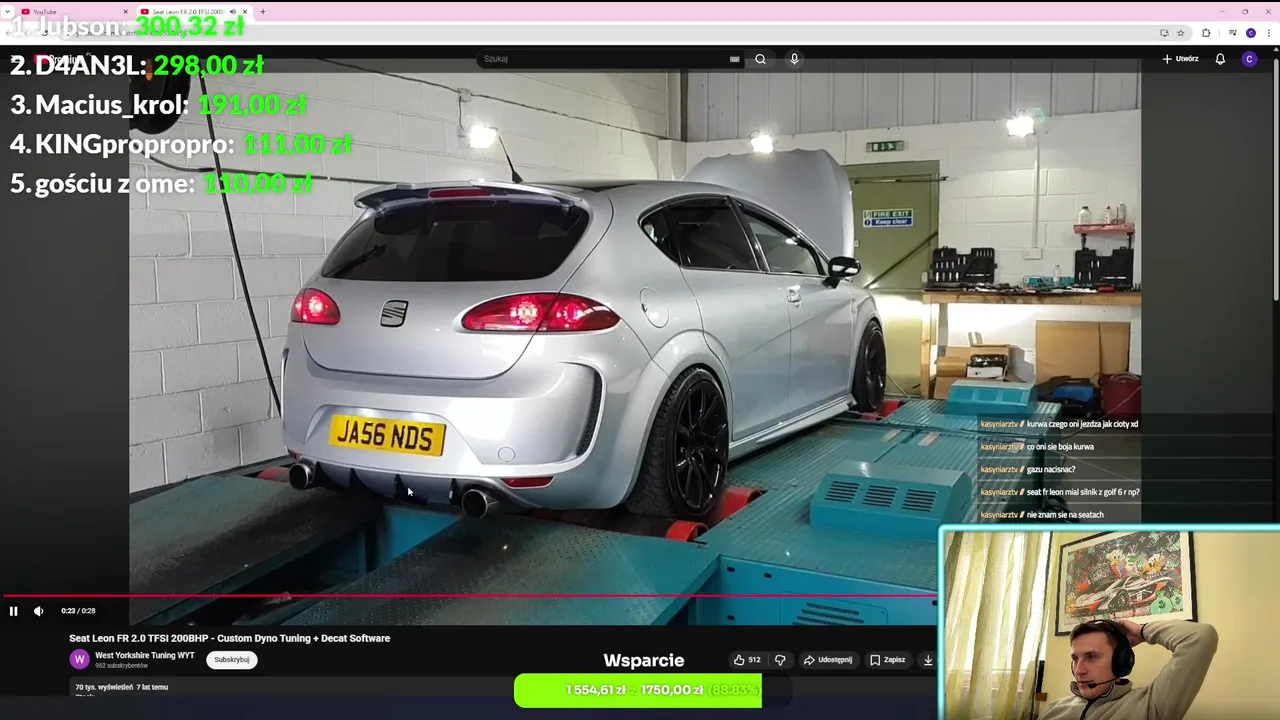This screenshot has width=1280, height=720.
Task: Click the West Yorkshire Tuning channel avatar
Action: coord(79,660)
